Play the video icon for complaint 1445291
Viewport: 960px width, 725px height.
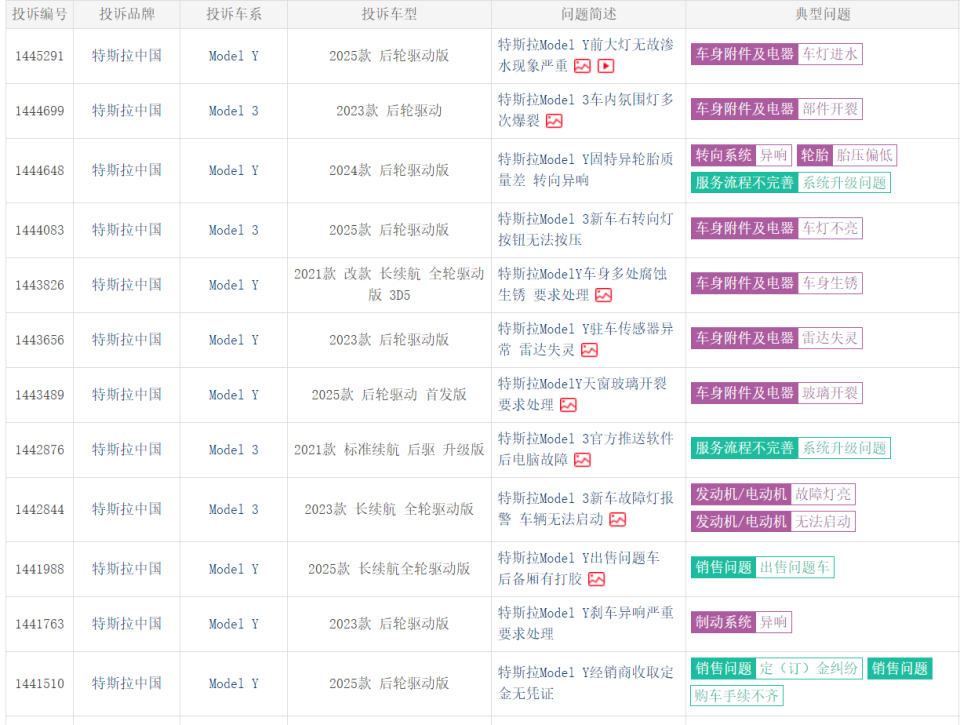(x=606, y=66)
